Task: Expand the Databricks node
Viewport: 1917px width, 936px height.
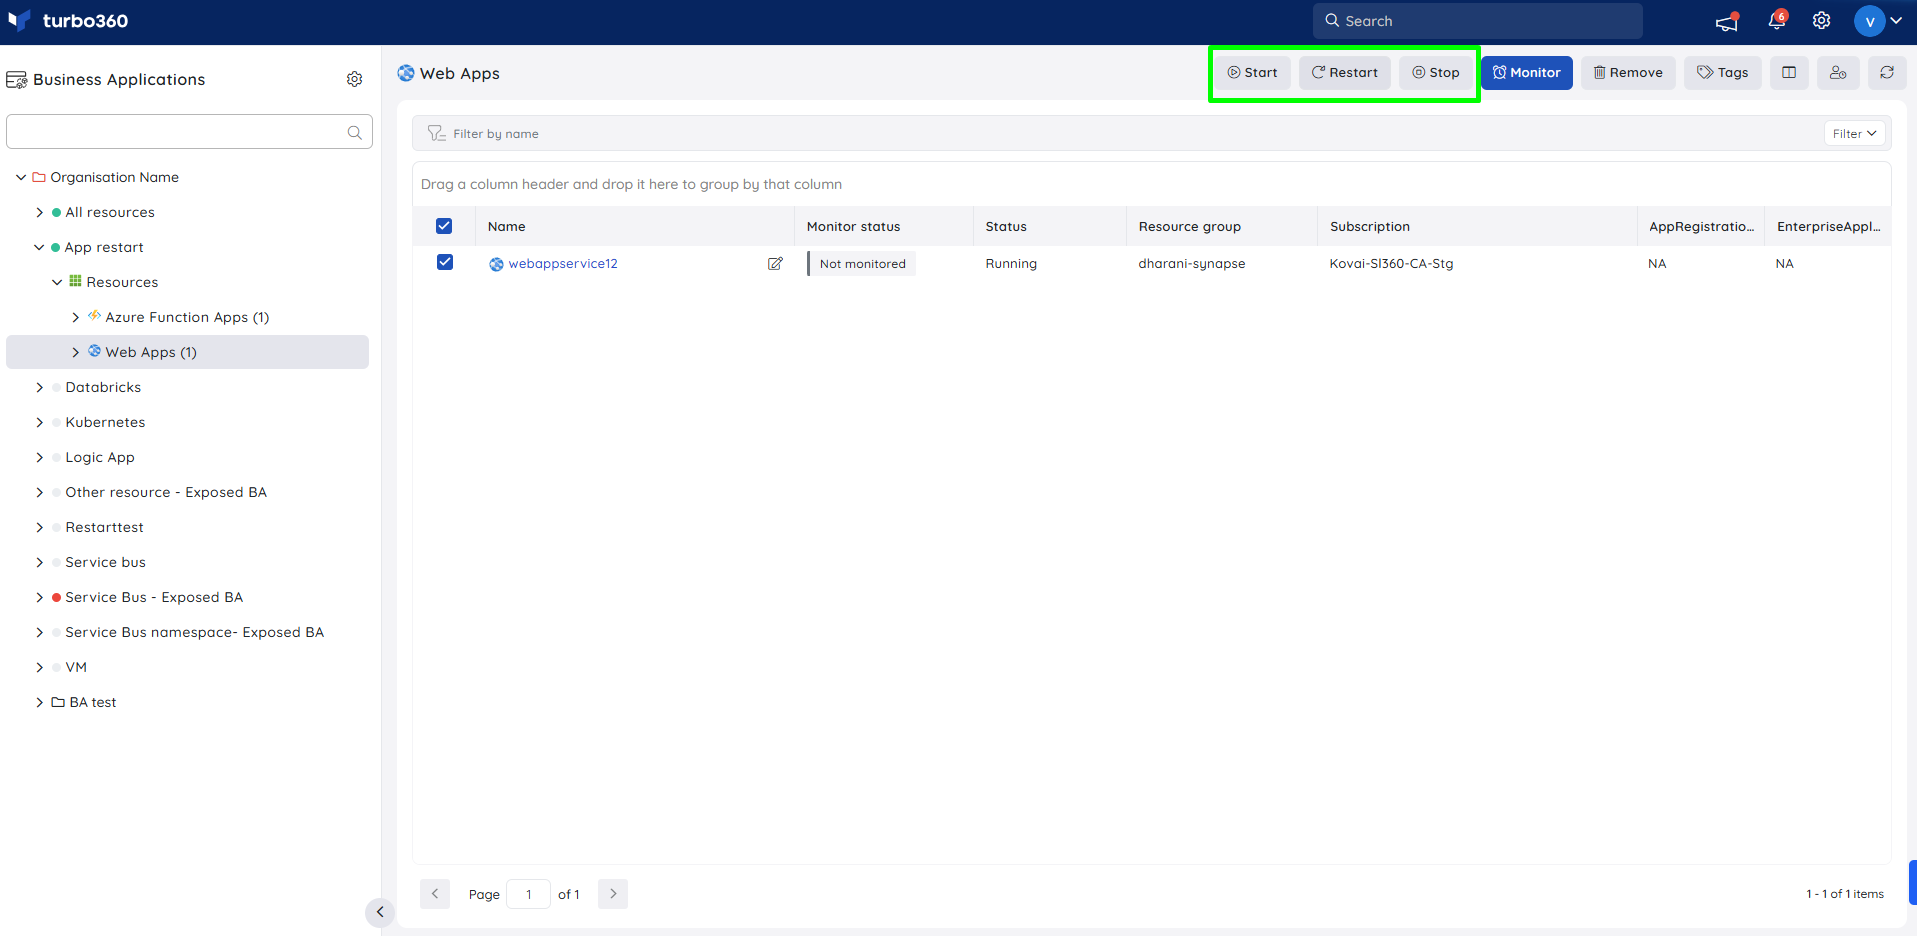Action: pos(40,387)
